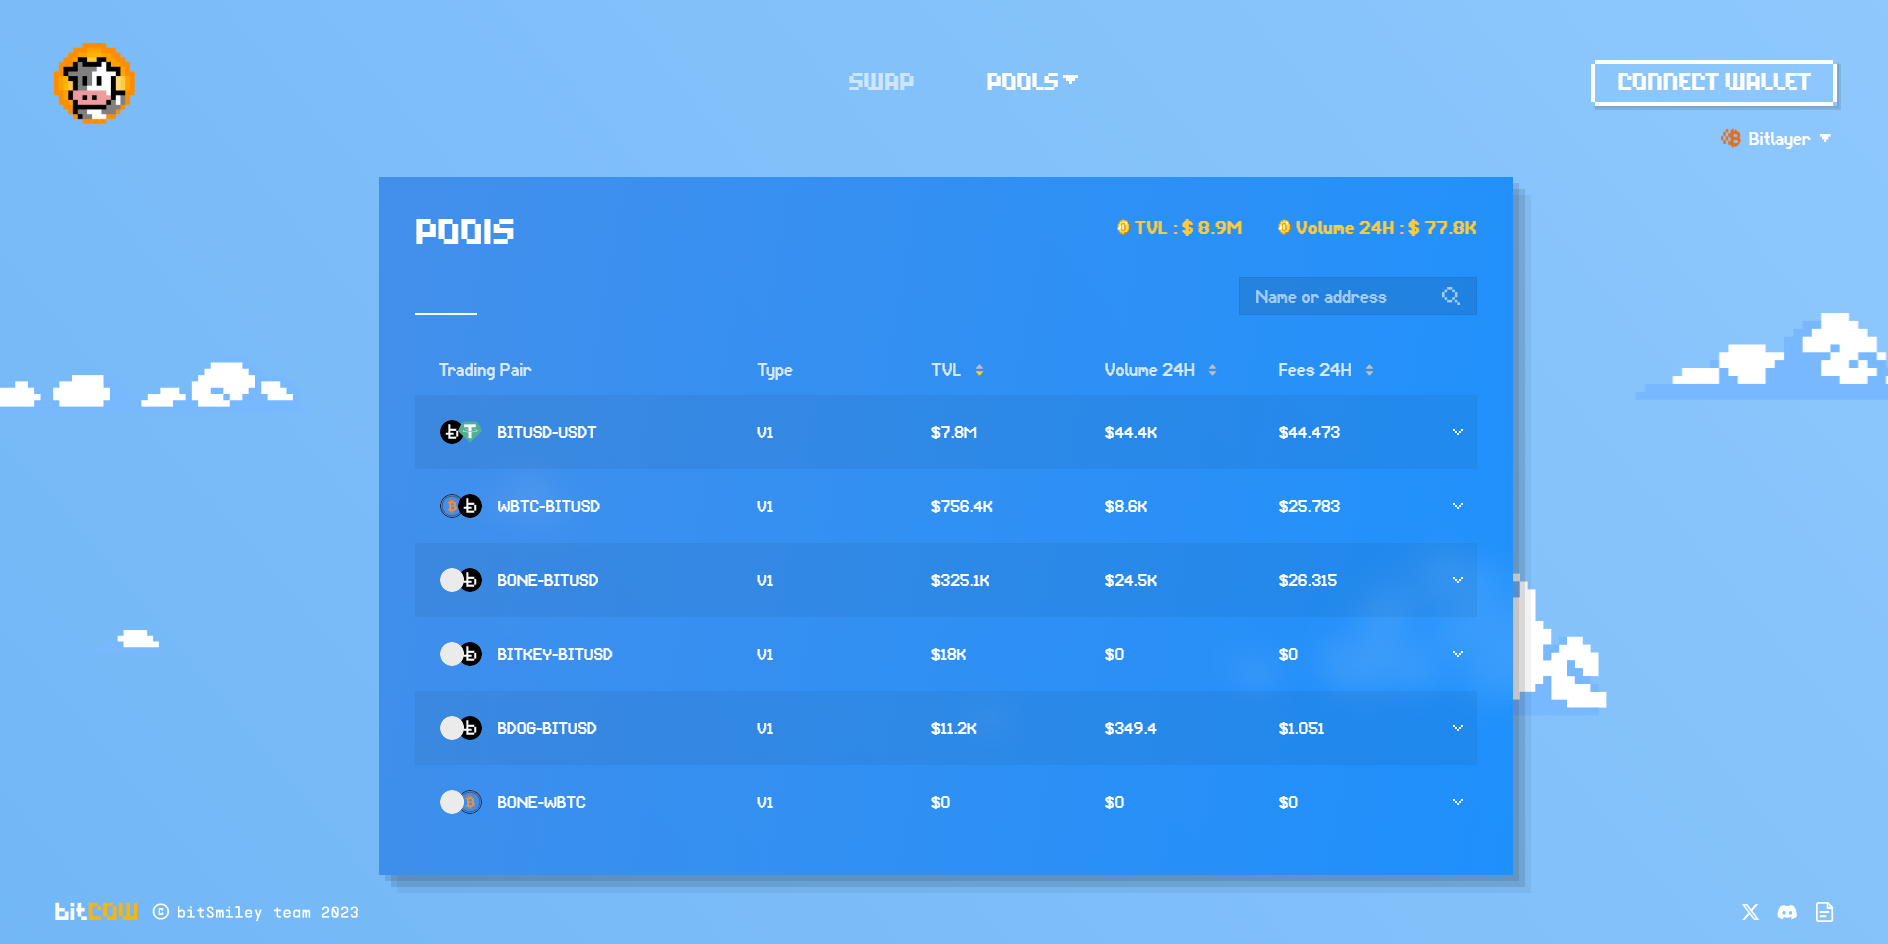Expand the BITUSD-USDT pool row chevron
Viewport: 1888px width, 944px height.
pyautogui.click(x=1458, y=432)
